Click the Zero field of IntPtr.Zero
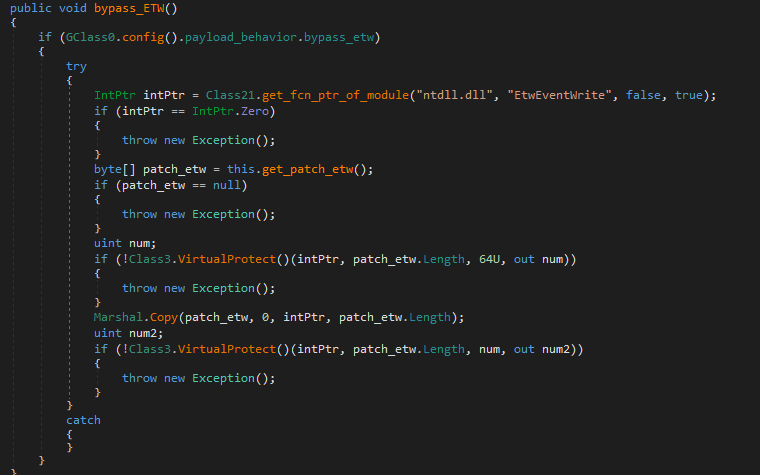Viewport: 760px width, 475px height. point(255,111)
